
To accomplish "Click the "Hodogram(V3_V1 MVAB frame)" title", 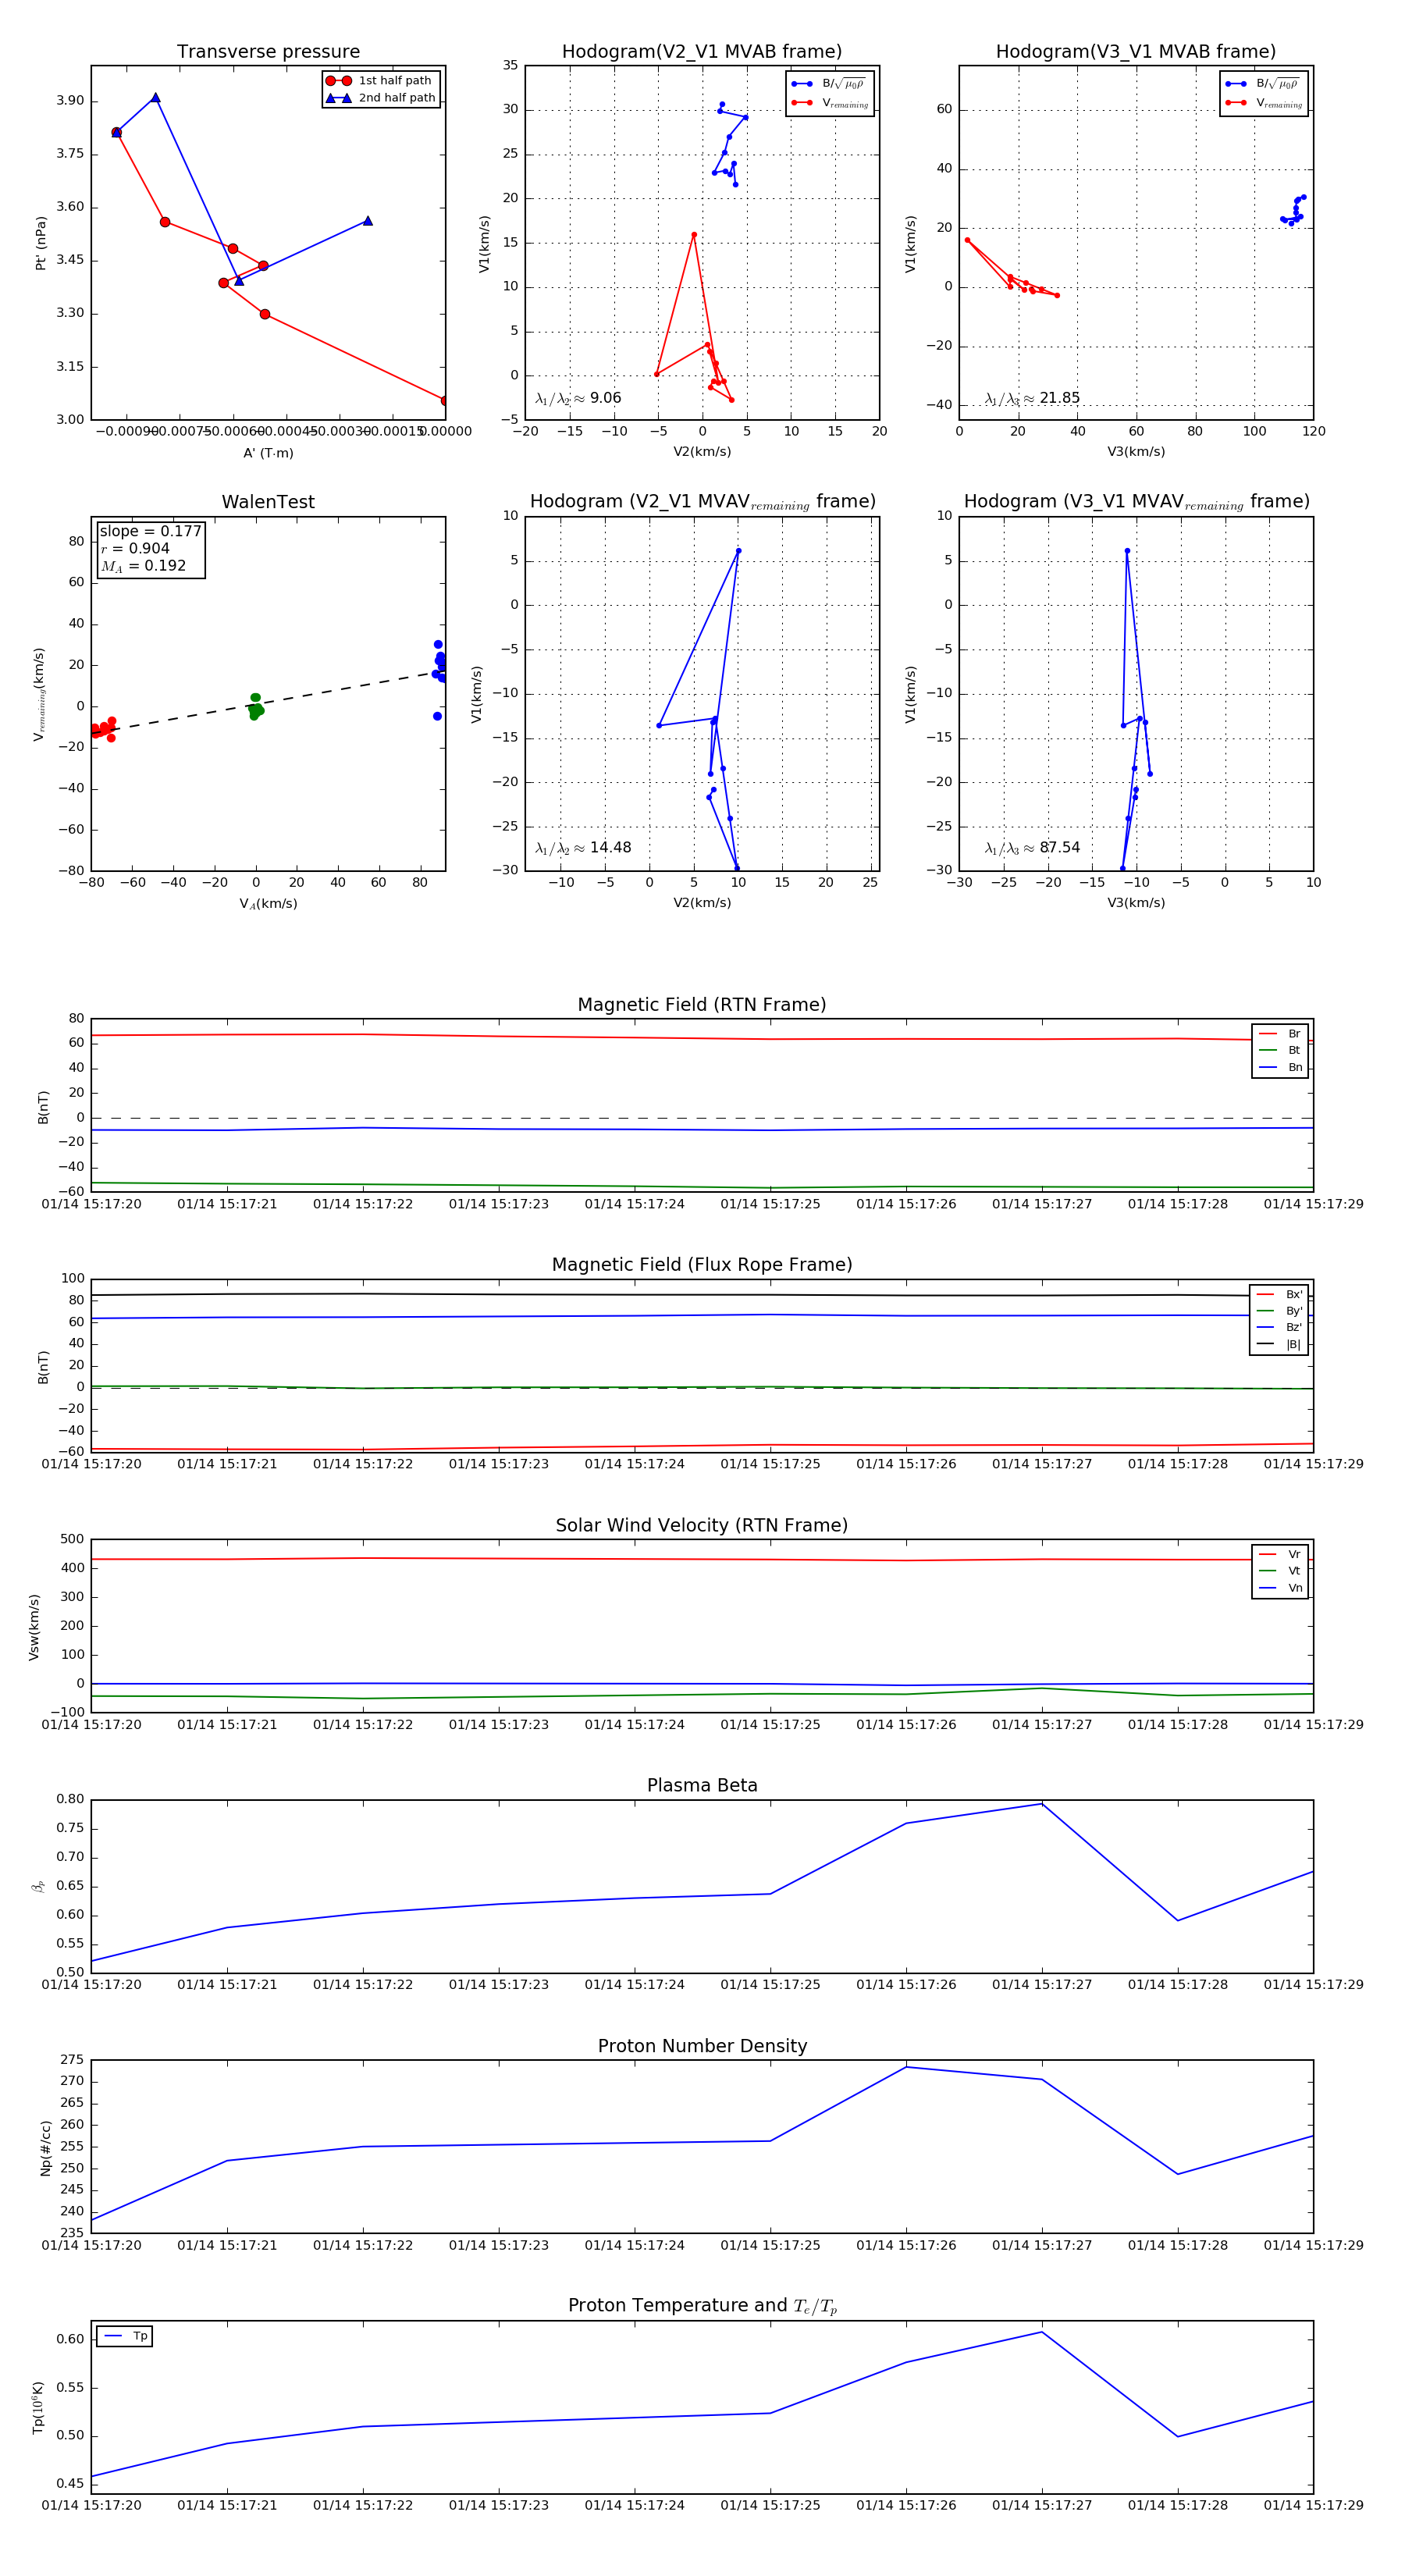I will point(1136,52).
